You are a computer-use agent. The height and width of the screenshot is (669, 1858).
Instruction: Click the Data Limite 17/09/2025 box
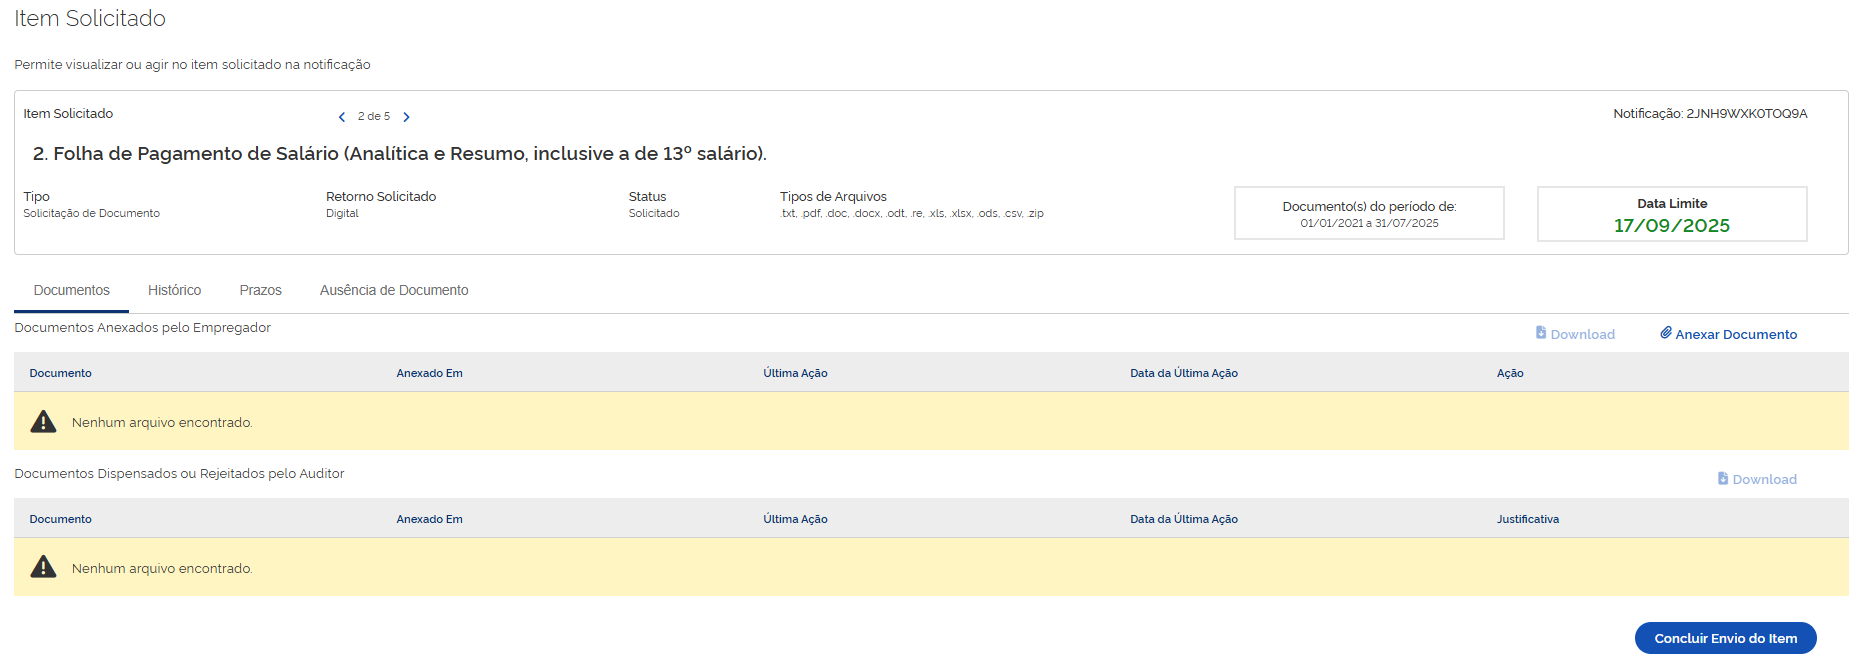tap(1672, 214)
